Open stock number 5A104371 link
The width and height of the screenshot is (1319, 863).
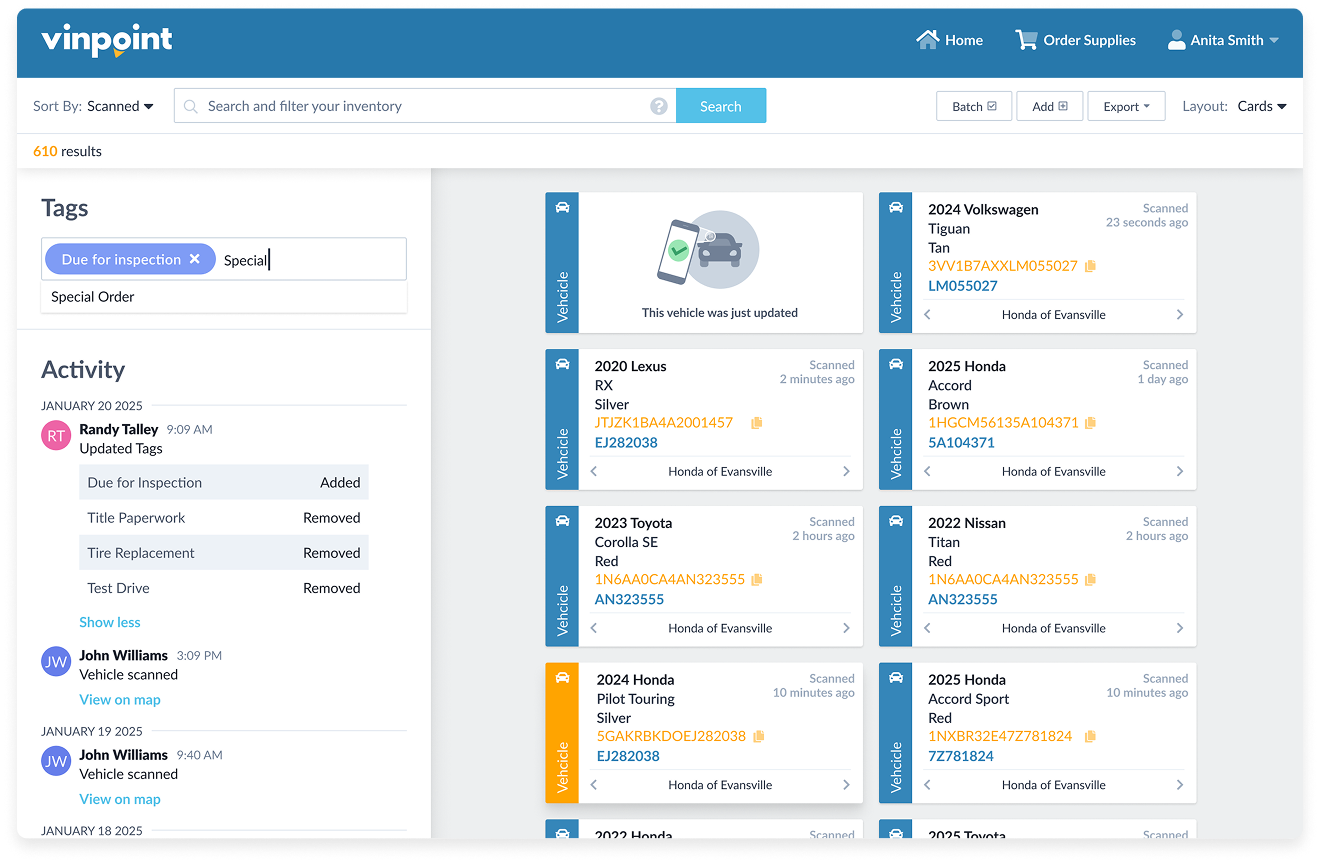pyautogui.click(x=962, y=443)
